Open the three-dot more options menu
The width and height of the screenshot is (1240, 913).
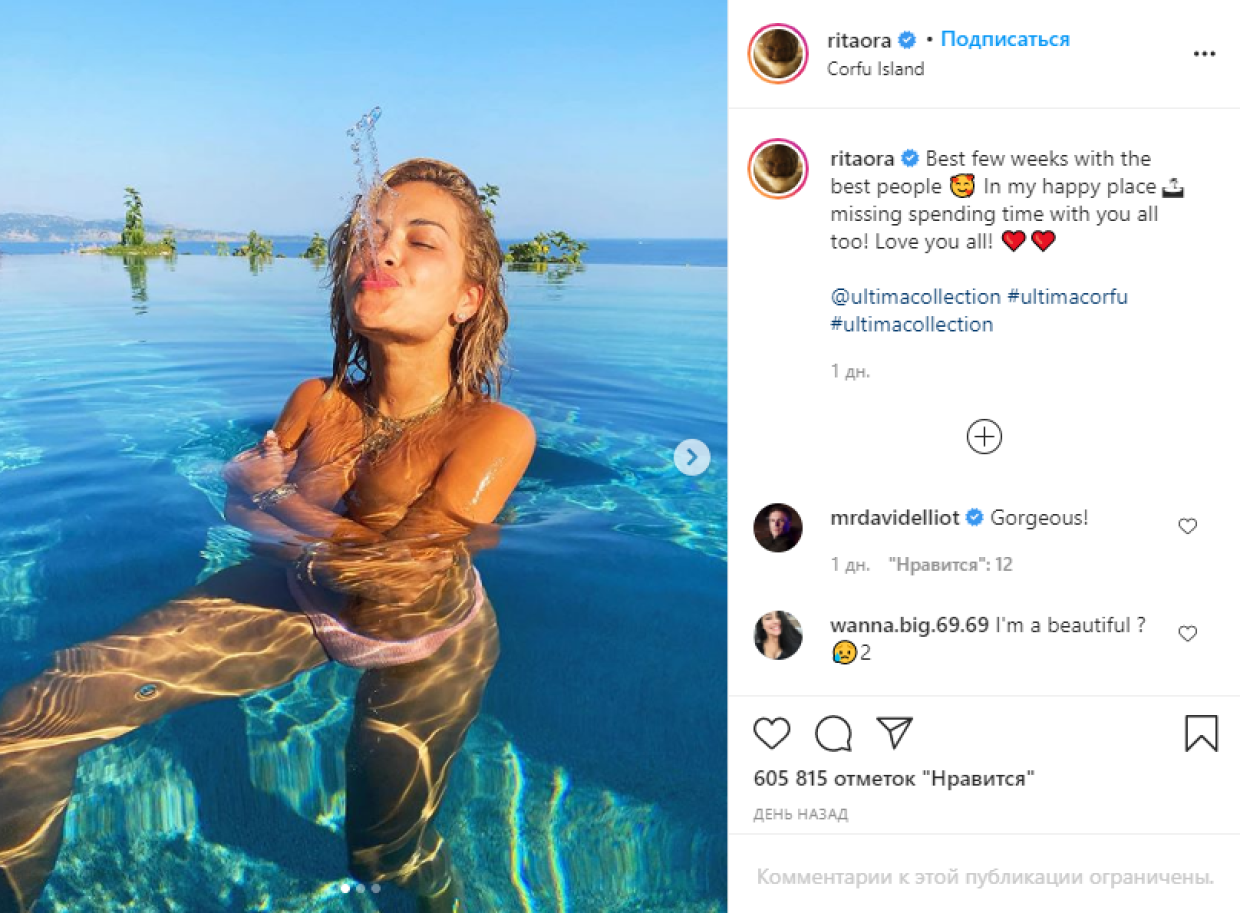coord(1204,54)
